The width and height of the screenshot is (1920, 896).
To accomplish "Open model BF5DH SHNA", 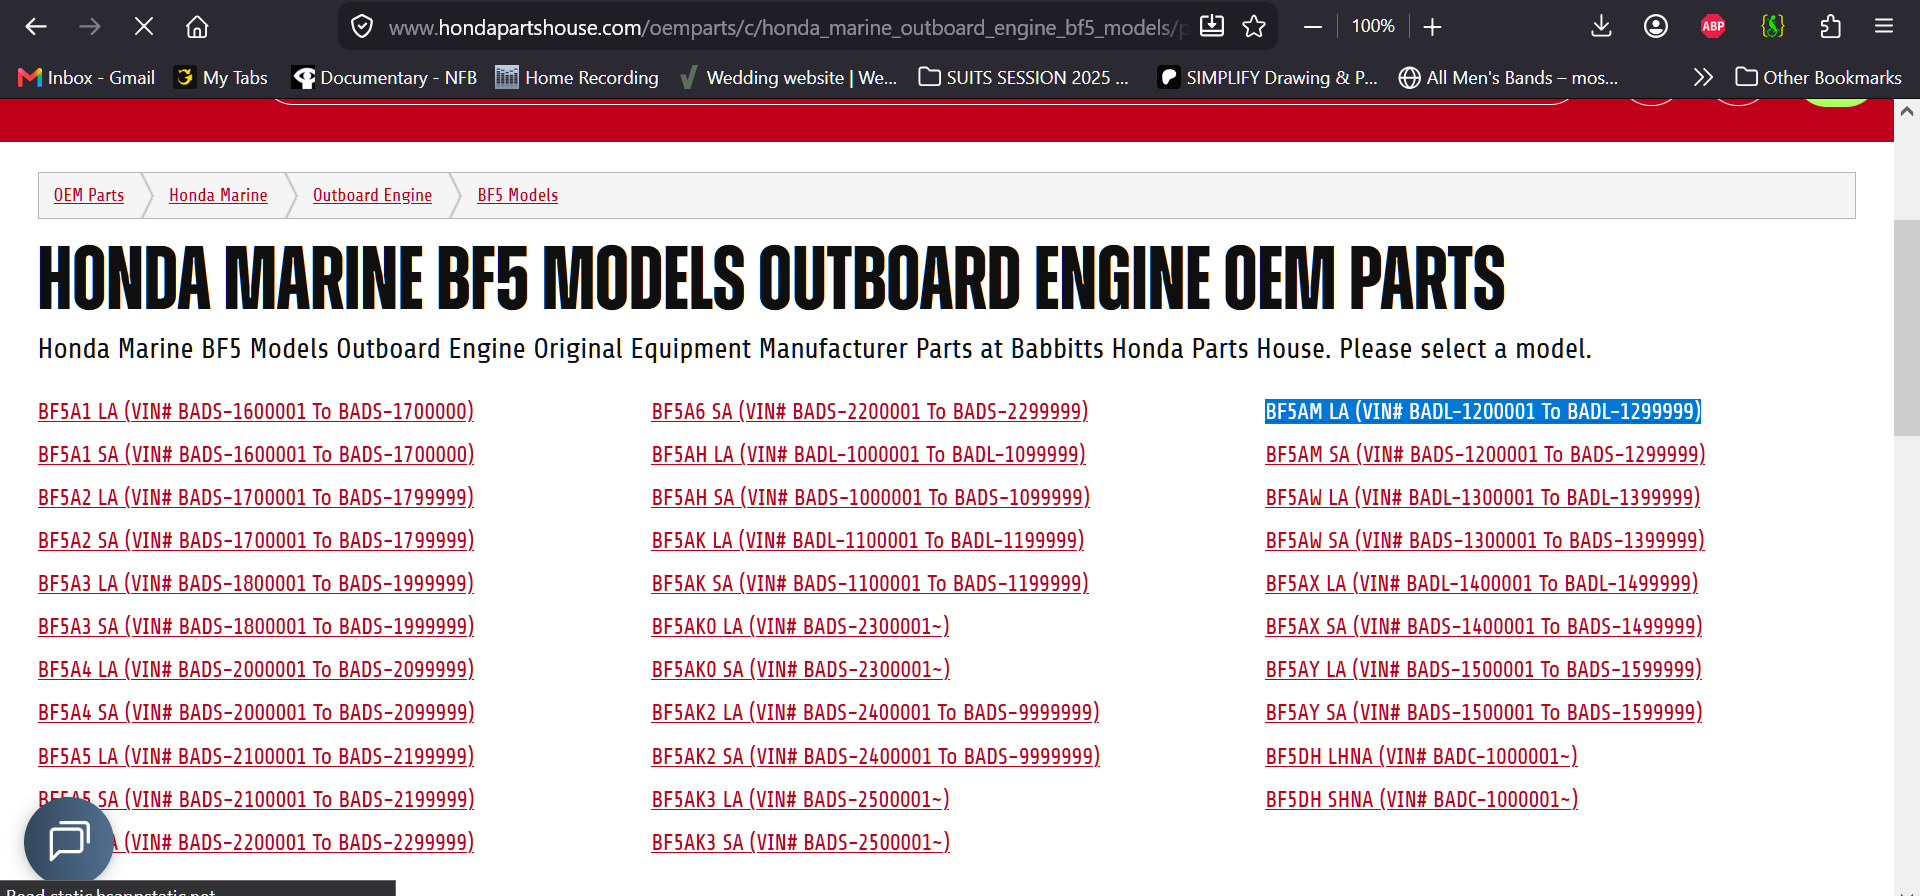I will click(x=1422, y=799).
